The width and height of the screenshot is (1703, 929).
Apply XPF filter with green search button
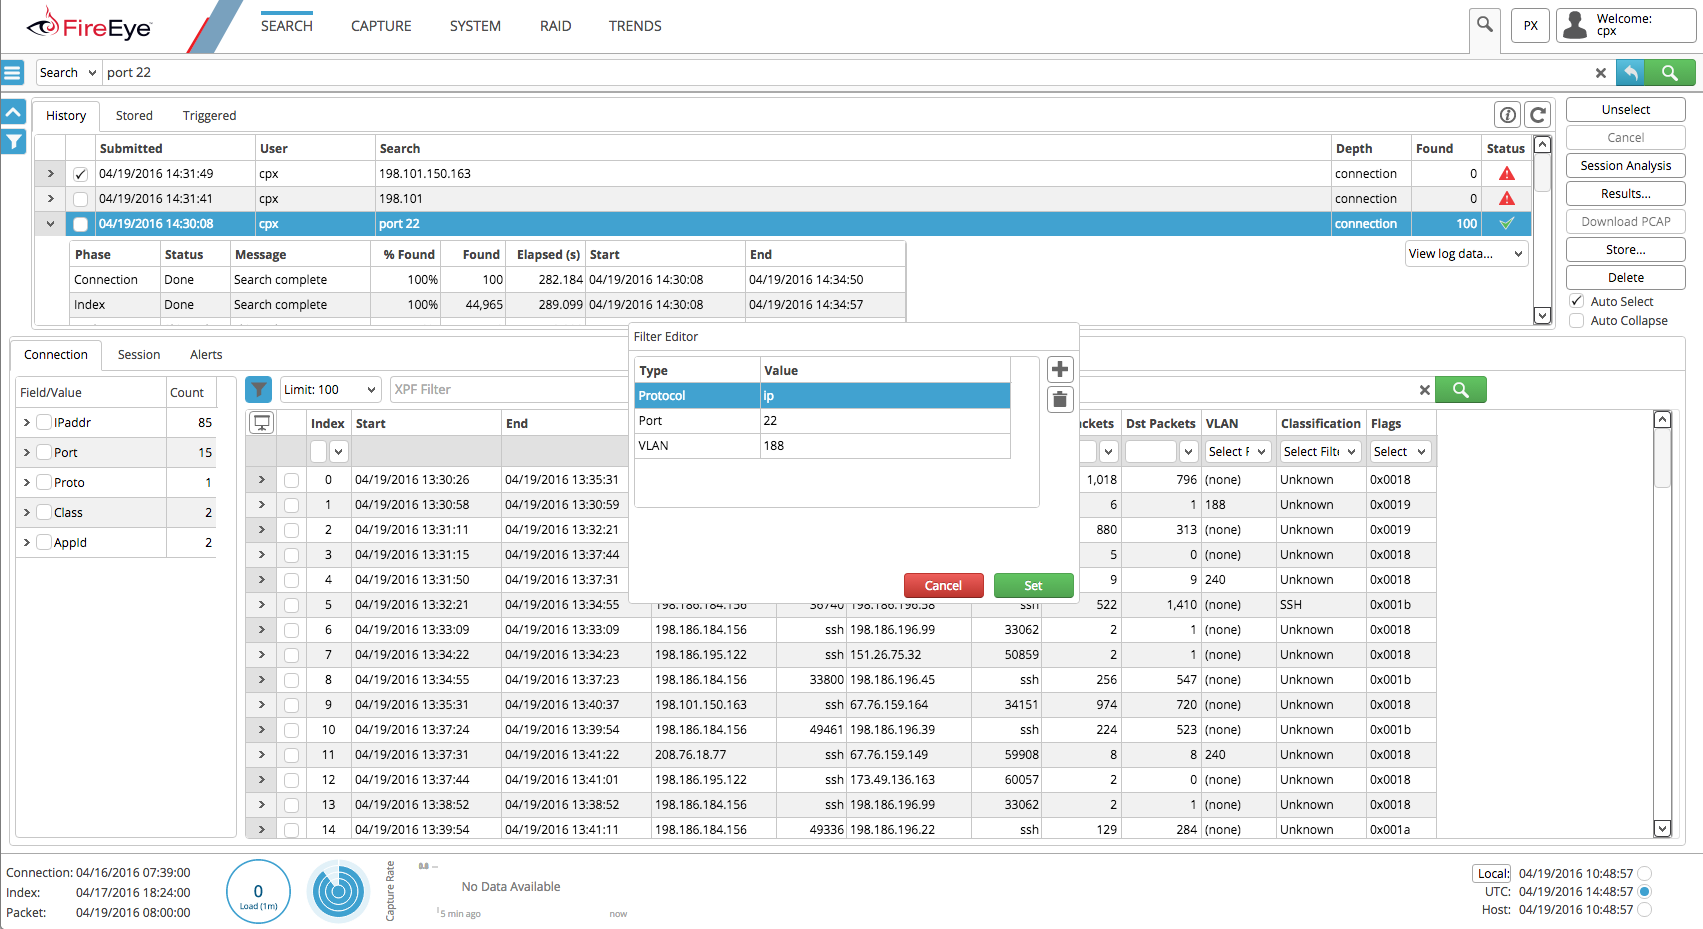(x=1461, y=390)
